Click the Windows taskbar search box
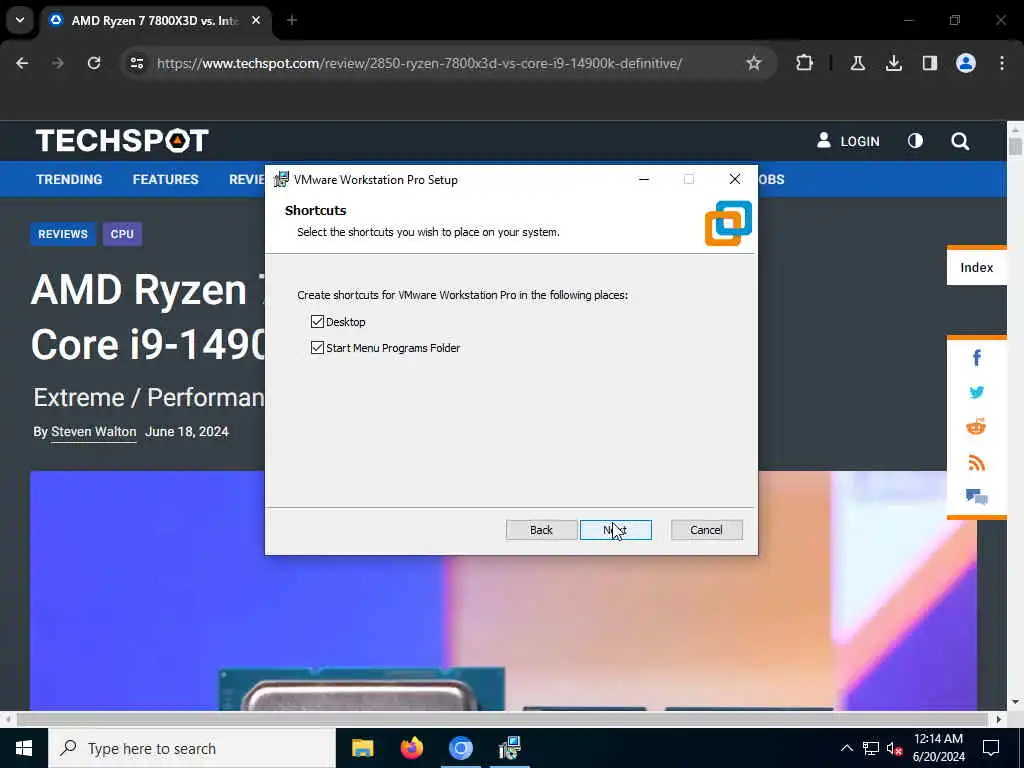 [x=191, y=748]
